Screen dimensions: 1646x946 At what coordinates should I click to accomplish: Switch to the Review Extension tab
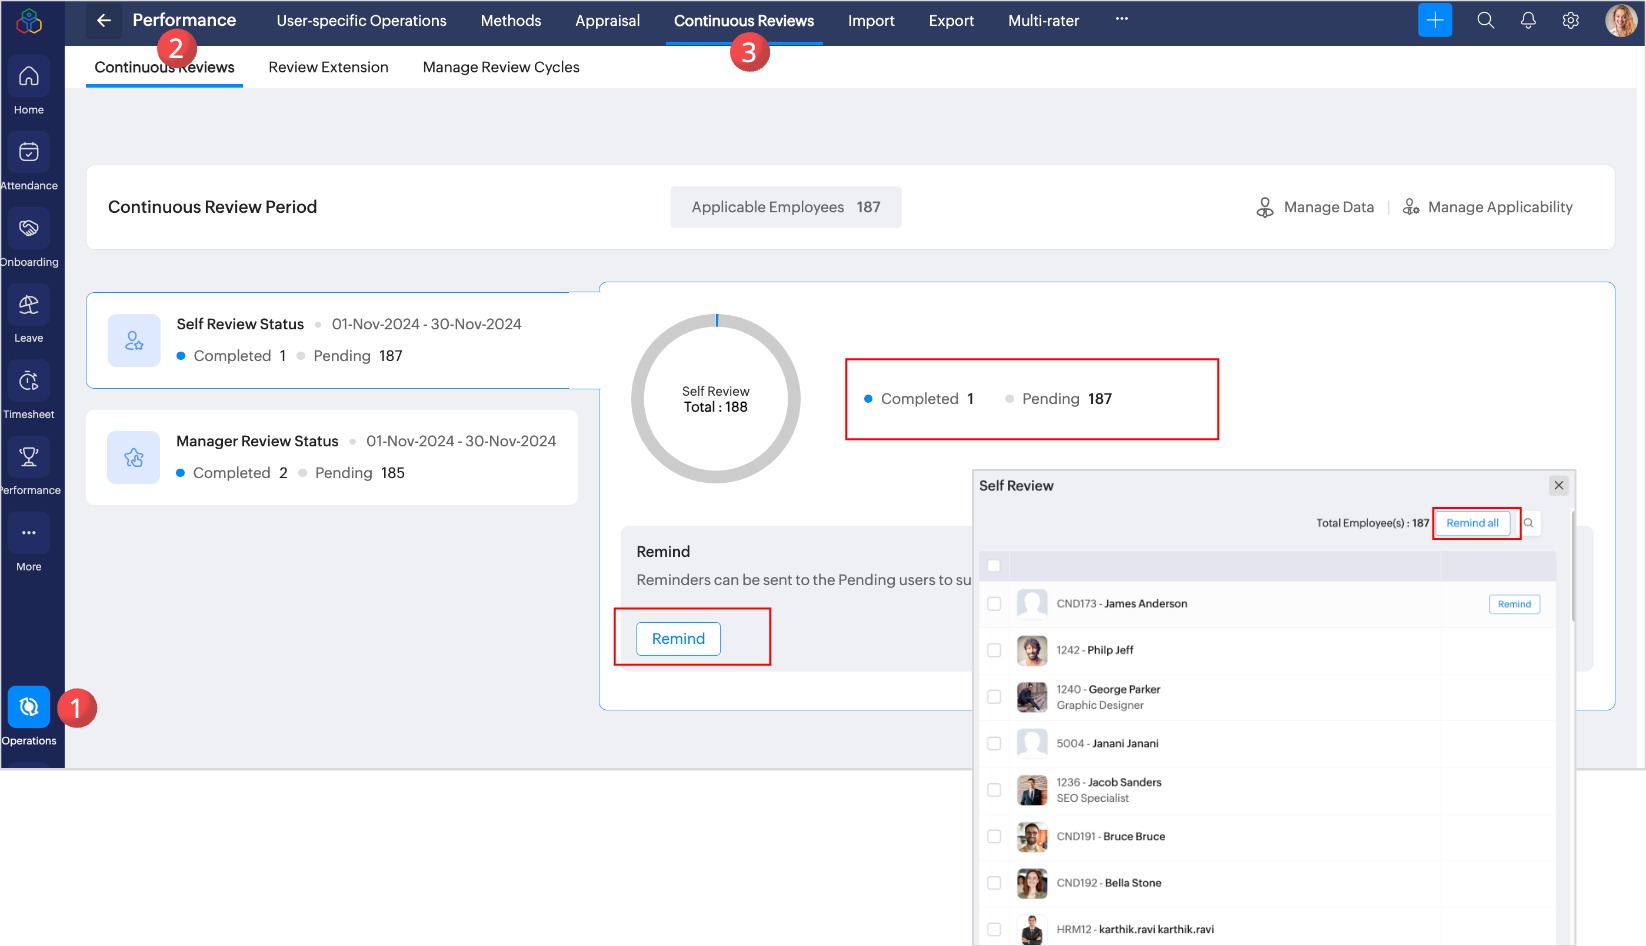[328, 67]
